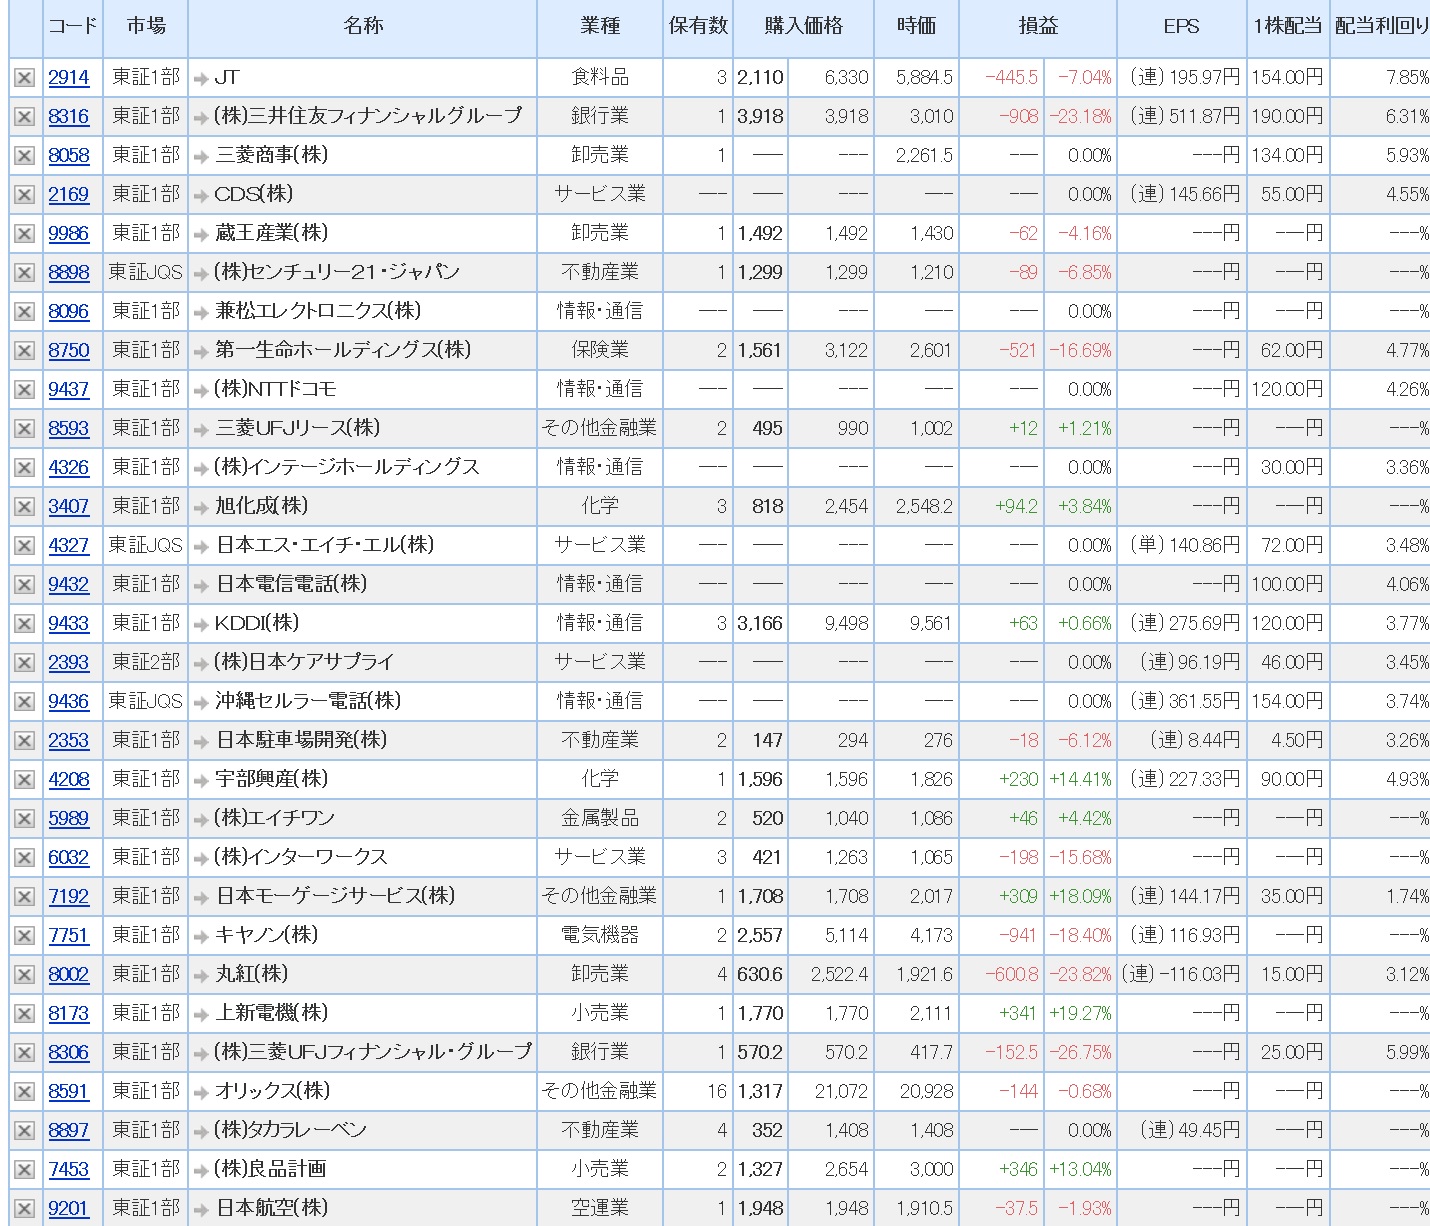This screenshot has height=1226, width=1430.
Task: Select the name (株)日本ケアサプライ
Action: (x=304, y=662)
